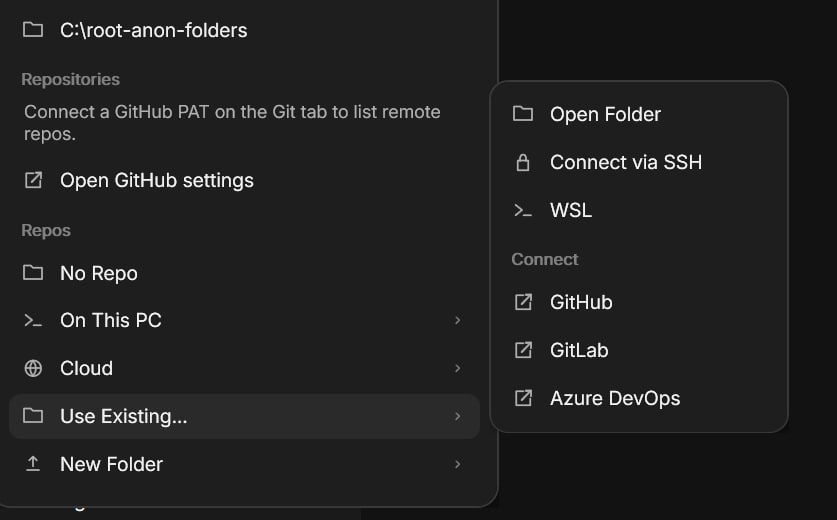This screenshot has width=837, height=520.
Task: Open the New Folder menu item
Action: (244, 464)
